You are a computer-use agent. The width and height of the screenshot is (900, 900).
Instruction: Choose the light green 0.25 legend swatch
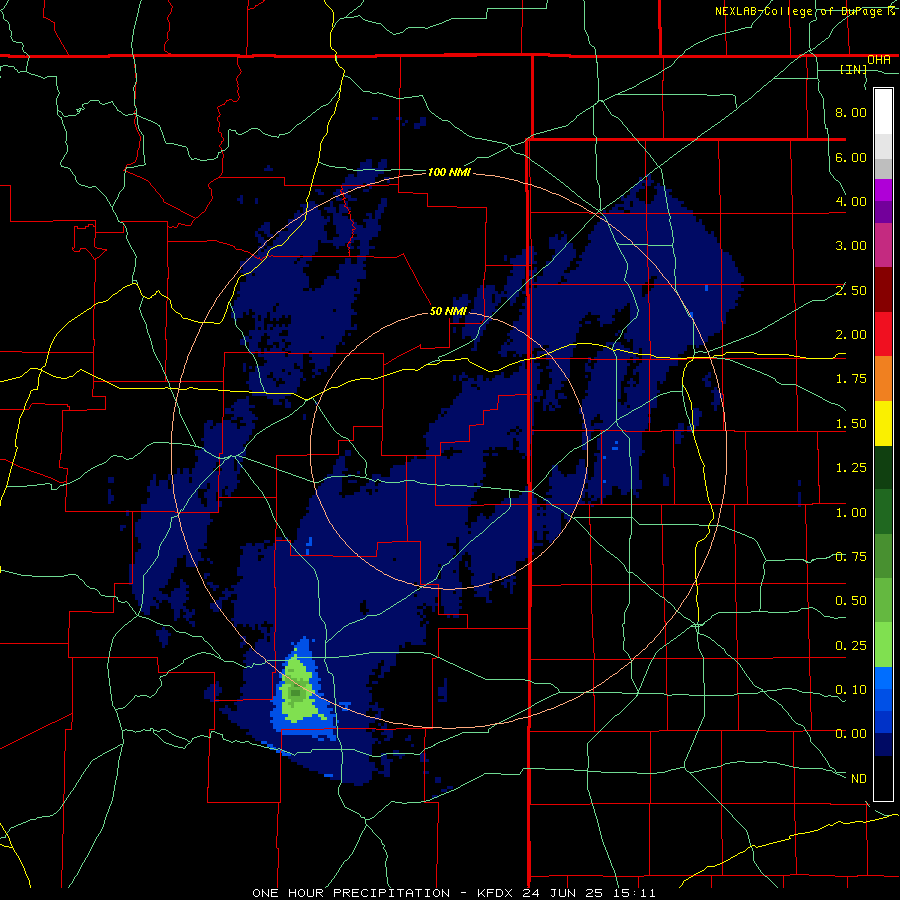click(x=883, y=645)
